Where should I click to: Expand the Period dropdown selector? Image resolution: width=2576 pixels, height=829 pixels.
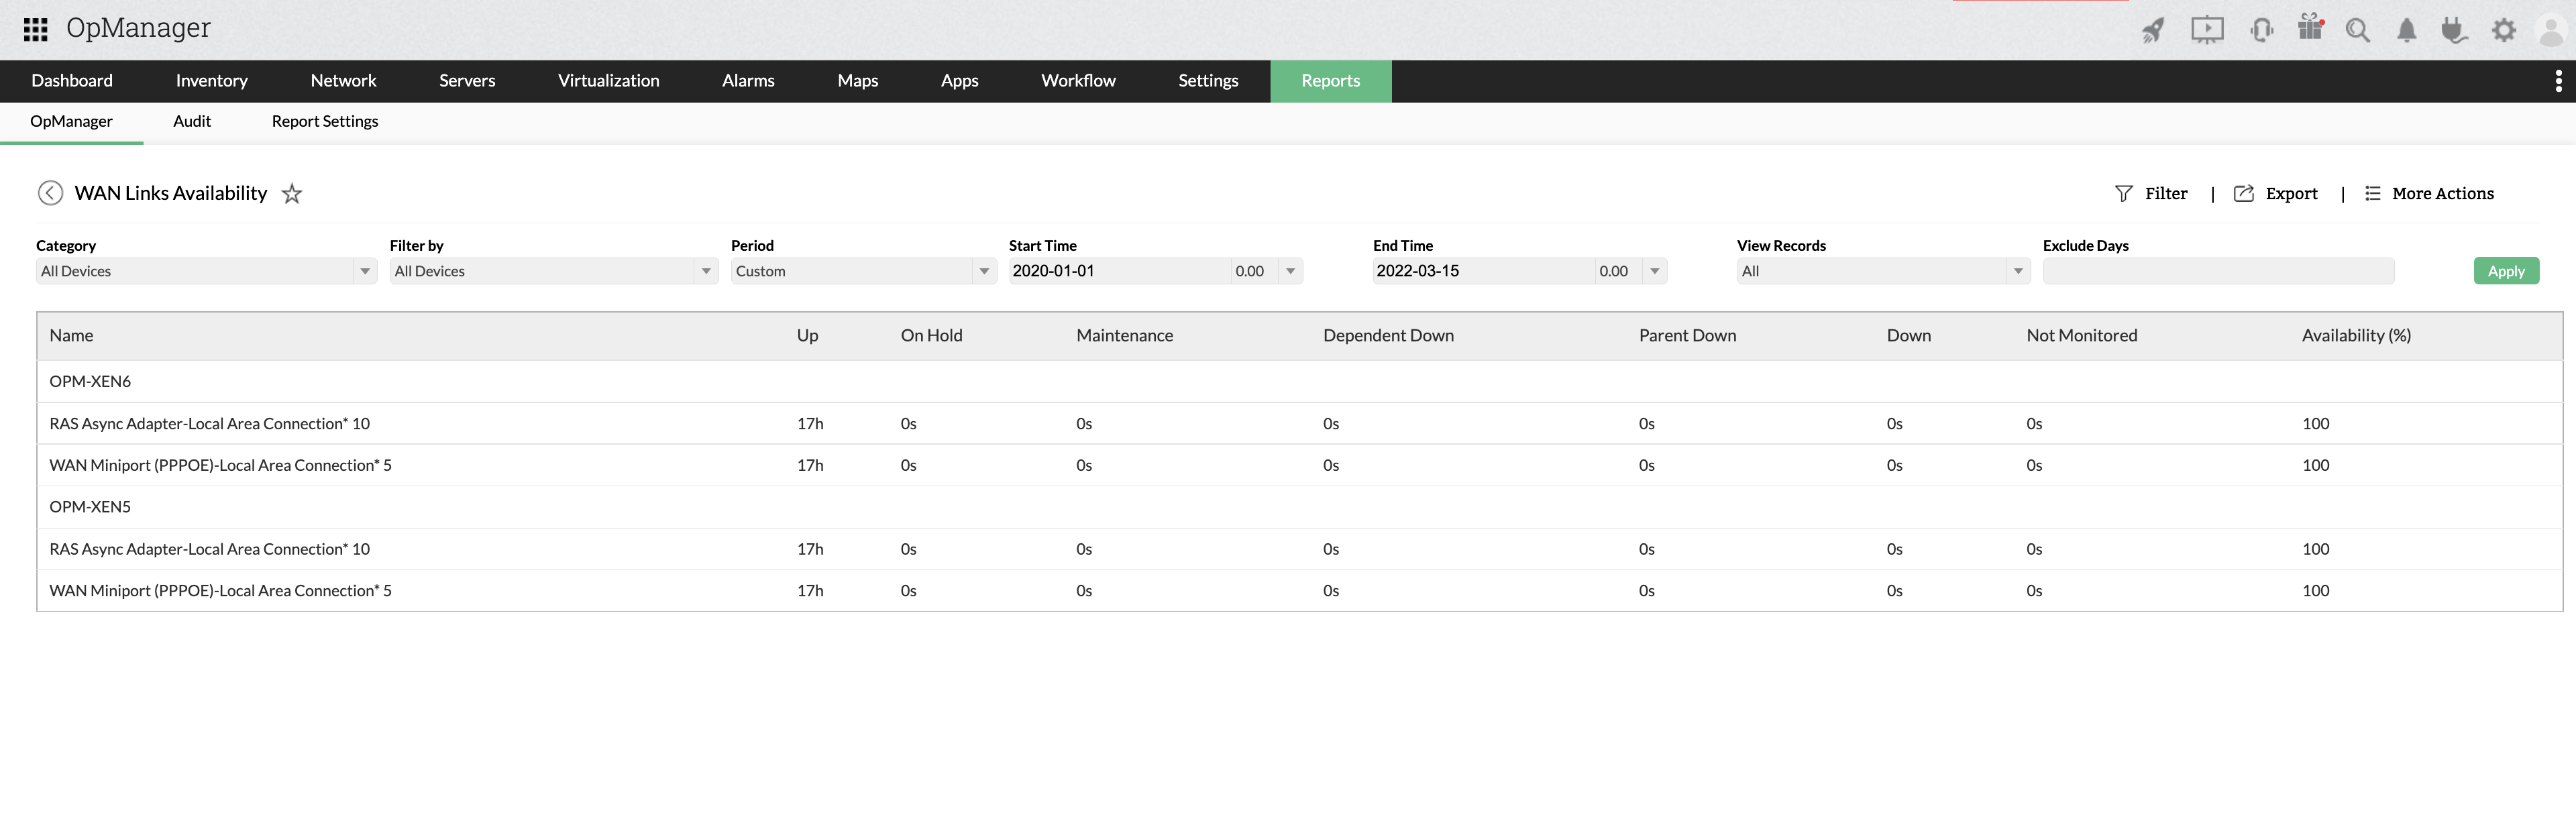click(979, 269)
